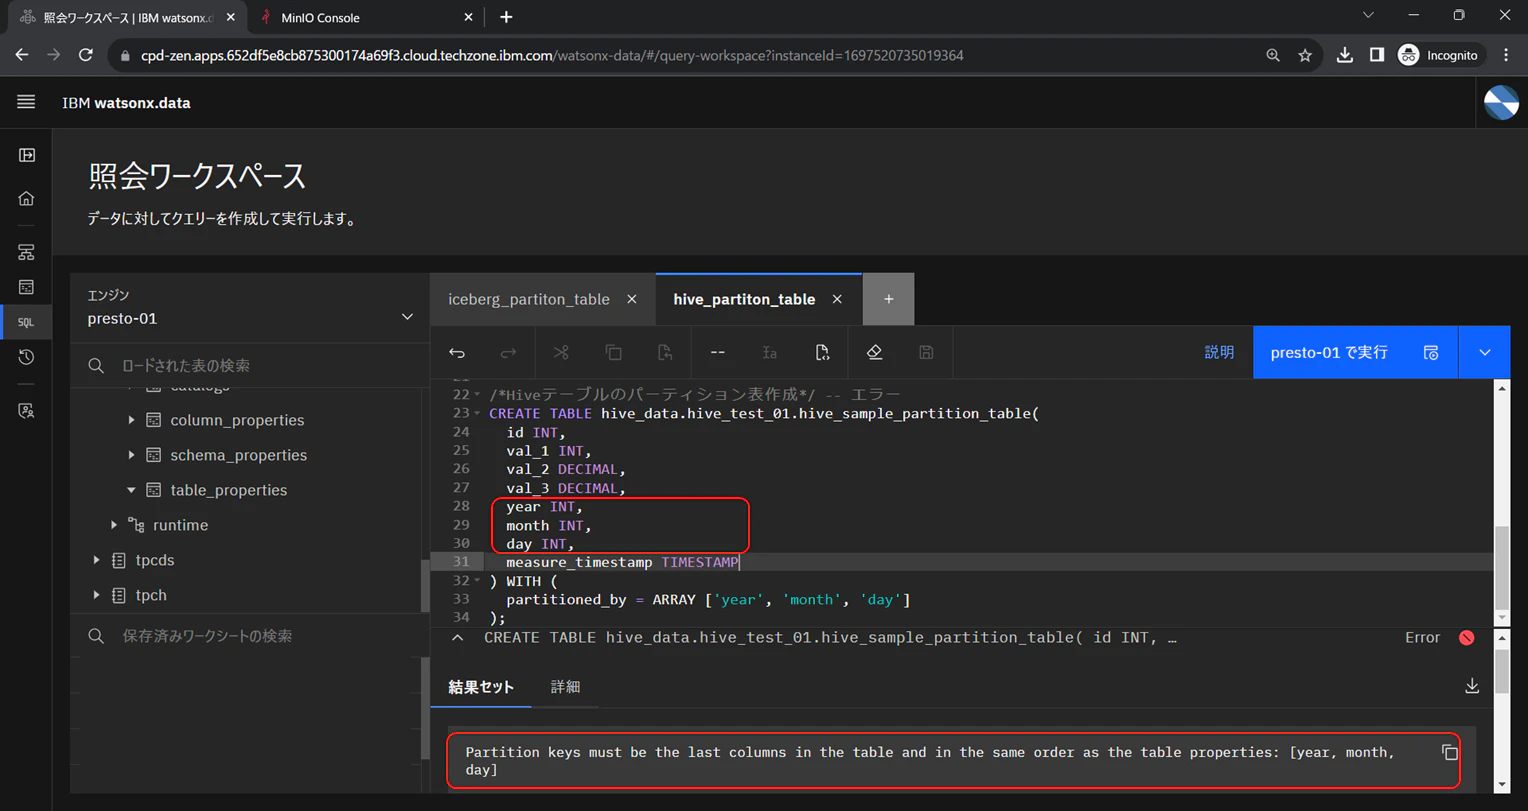Bookmark this page with the star icon
The height and width of the screenshot is (811, 1528).
tap(1305, 55)
